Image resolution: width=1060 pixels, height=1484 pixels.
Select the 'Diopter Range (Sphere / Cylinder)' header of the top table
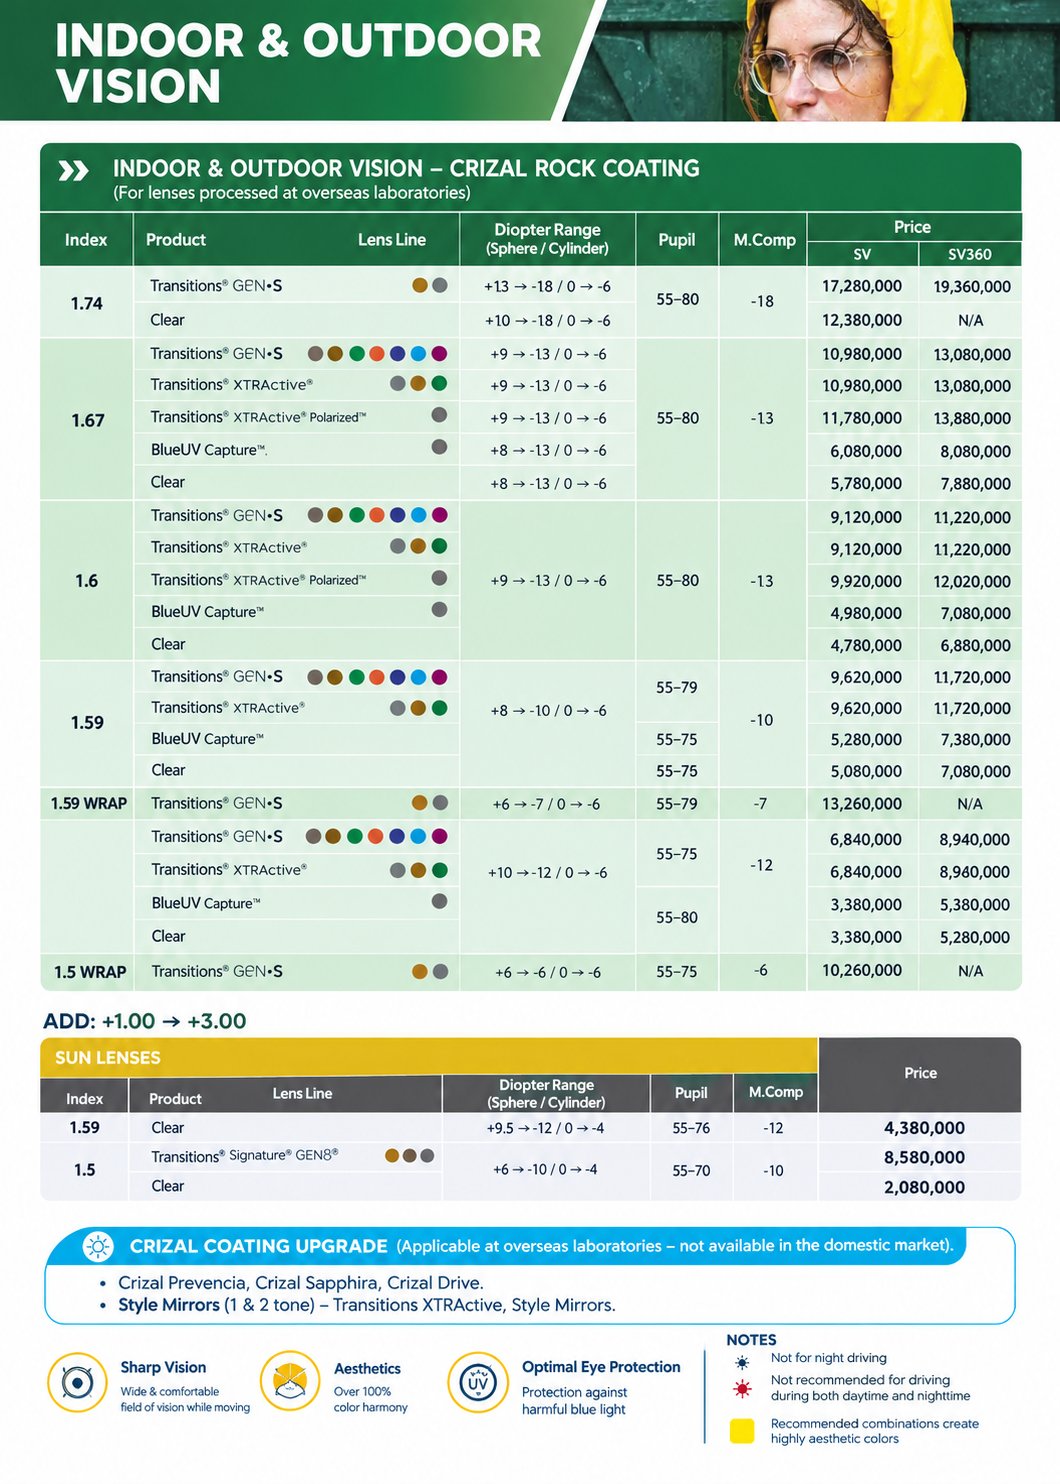547,239
